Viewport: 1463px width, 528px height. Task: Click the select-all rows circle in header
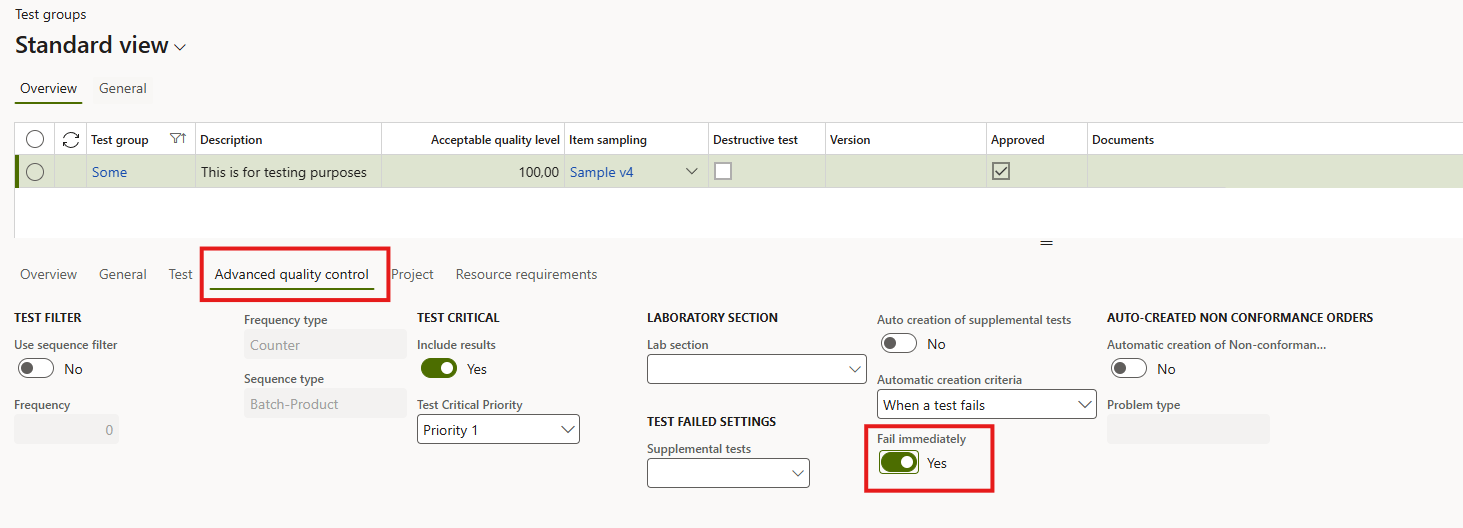pyautogui.click(x=35, y=140)
